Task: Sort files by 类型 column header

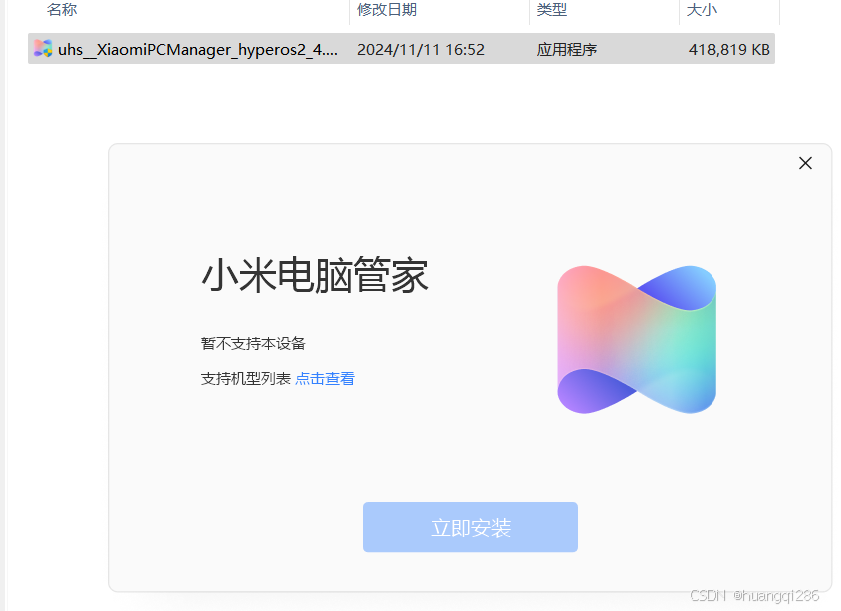Action: tap(551, 9)
